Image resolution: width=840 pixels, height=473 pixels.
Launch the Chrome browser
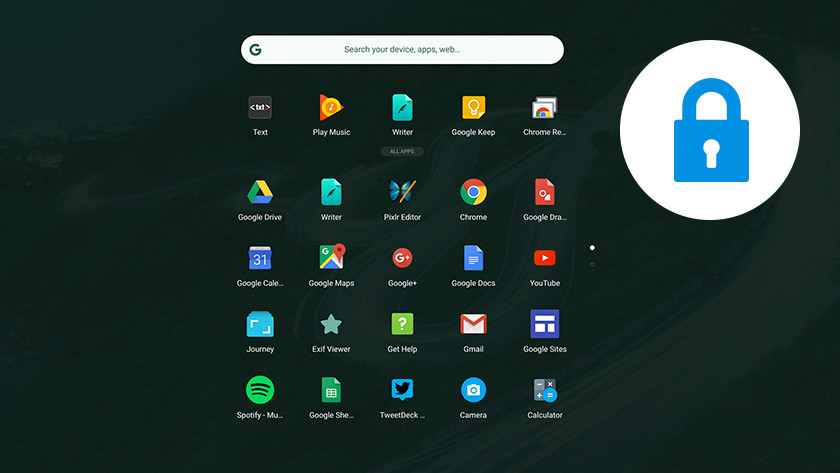(473, 192)
